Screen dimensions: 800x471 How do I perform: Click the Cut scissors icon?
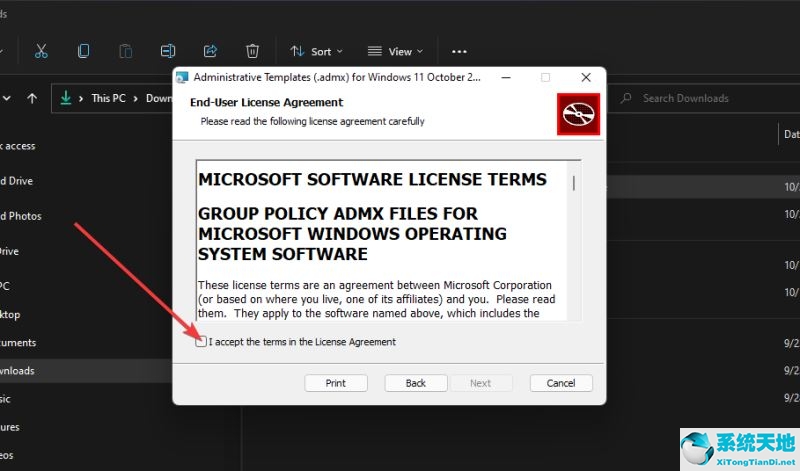pos(41,51)
